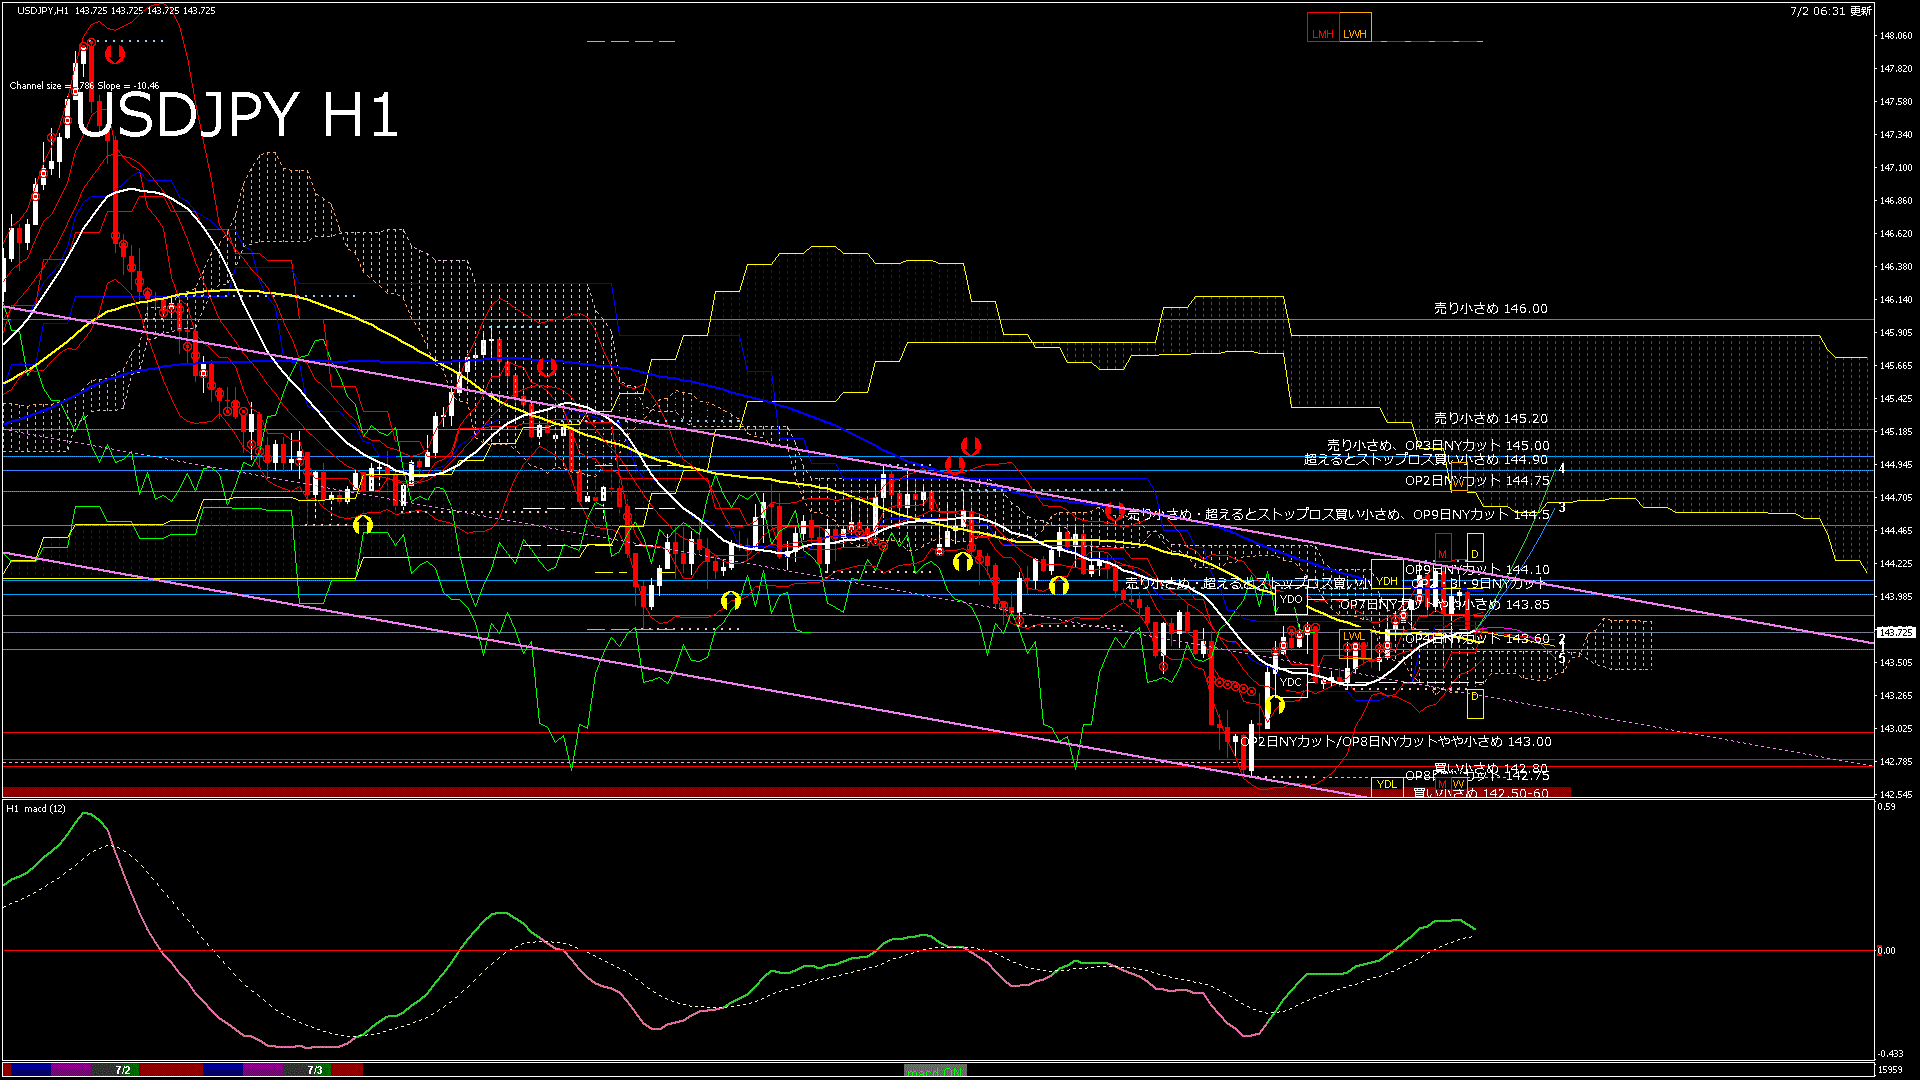The image size is (1920, 1080).
Task: Click the OP2日NYカット 144.75 label
Action: coord(1477,481)
